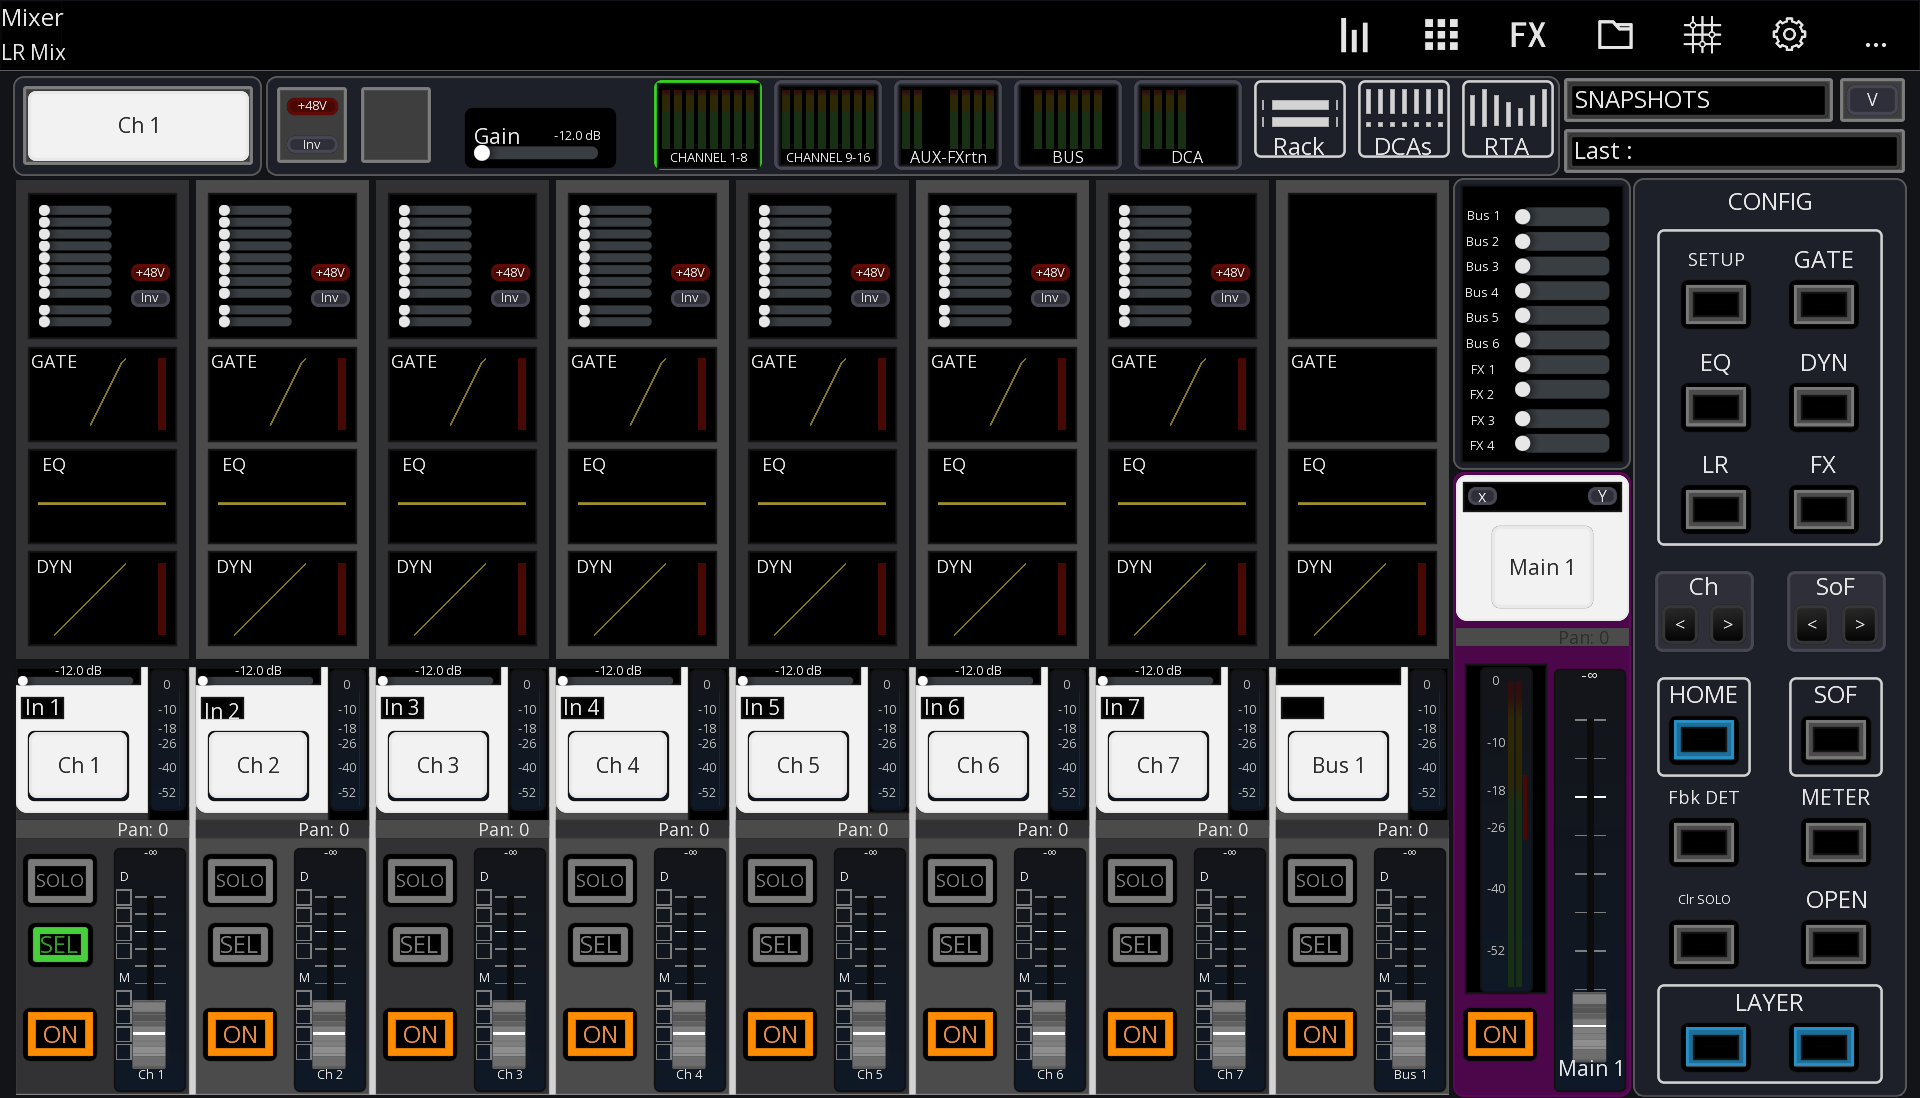Click the Clr SOLO button
1920x1098 pixels.
[1704, 944]
